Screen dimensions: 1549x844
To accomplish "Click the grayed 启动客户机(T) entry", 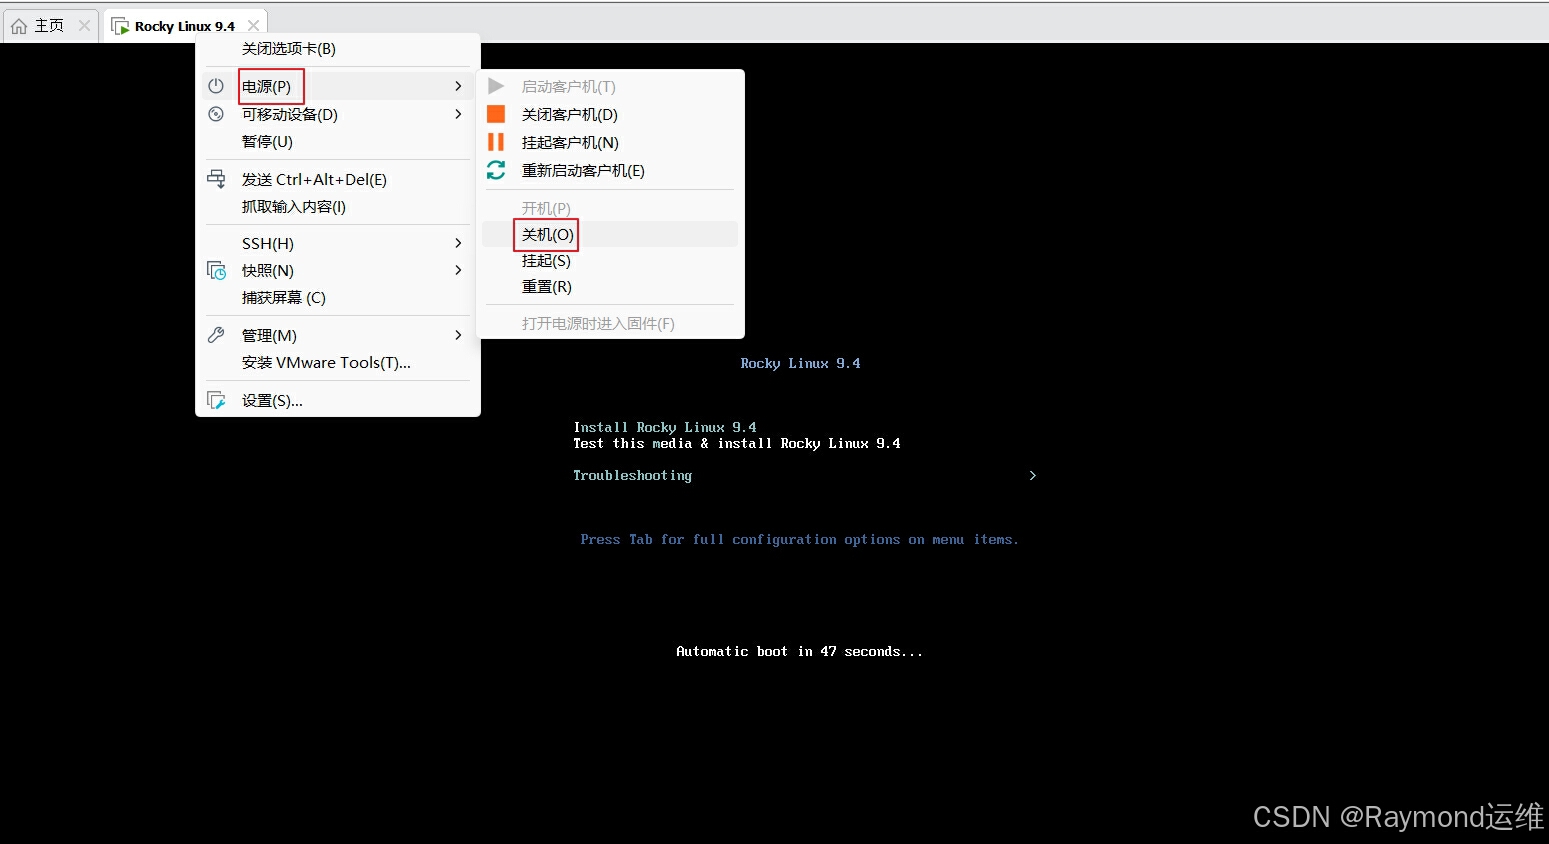I will coord(610,86).
